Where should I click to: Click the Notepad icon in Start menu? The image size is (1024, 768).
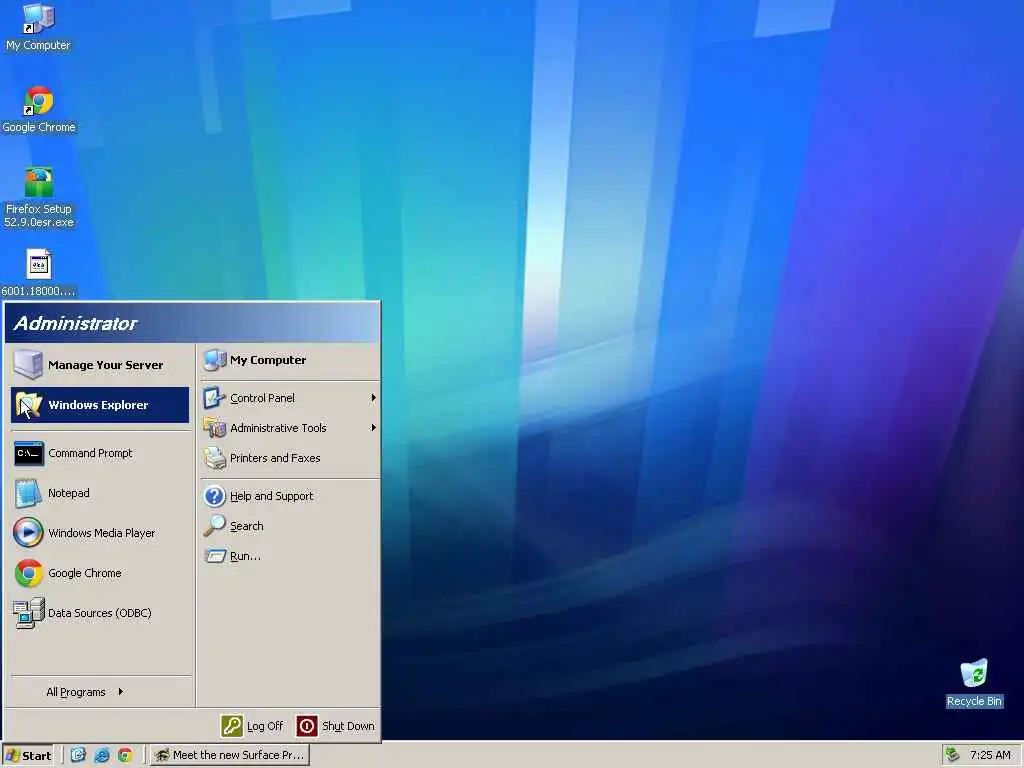(x=29, y=493)
